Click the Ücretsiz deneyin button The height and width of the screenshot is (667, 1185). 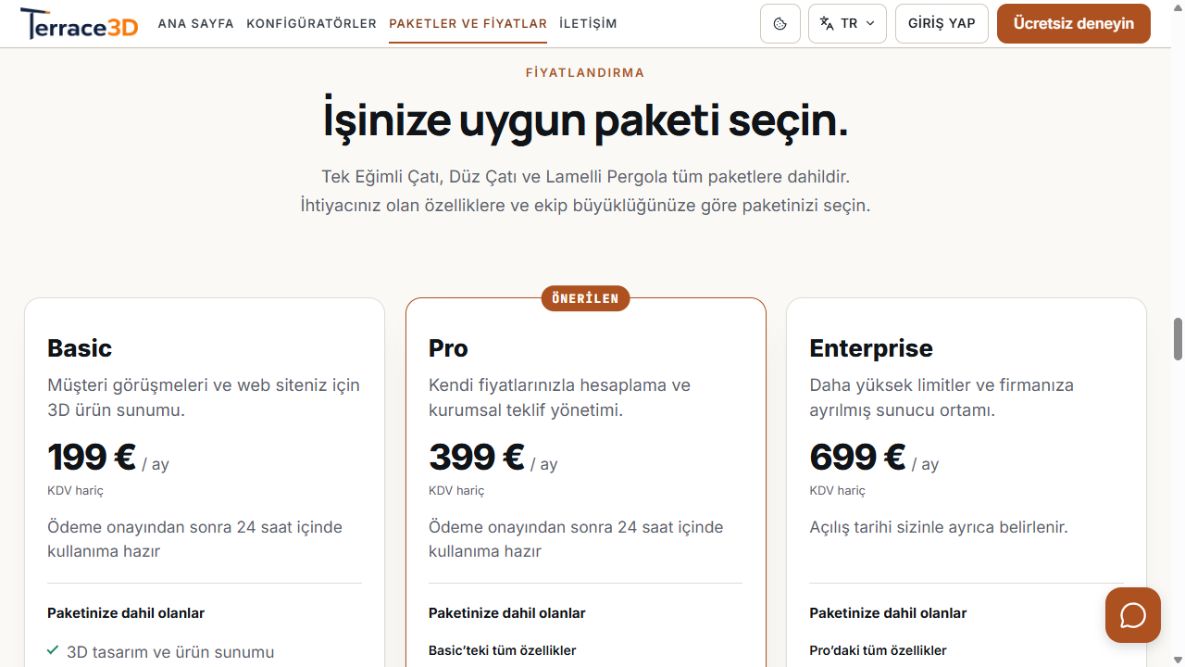[x=1073, y=23]
